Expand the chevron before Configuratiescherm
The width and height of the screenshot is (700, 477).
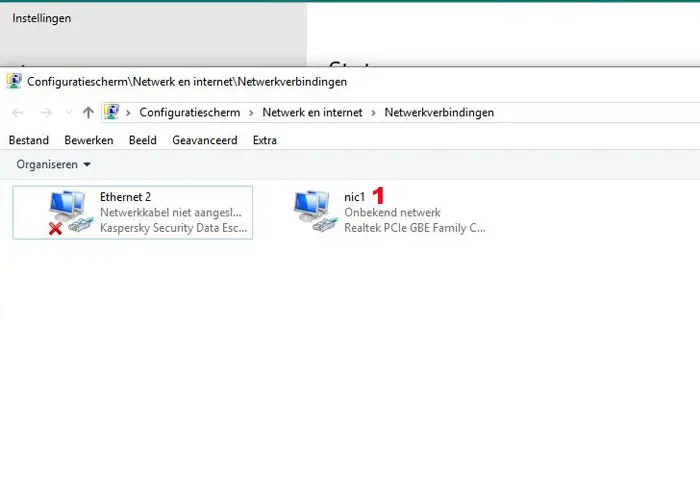128,113
